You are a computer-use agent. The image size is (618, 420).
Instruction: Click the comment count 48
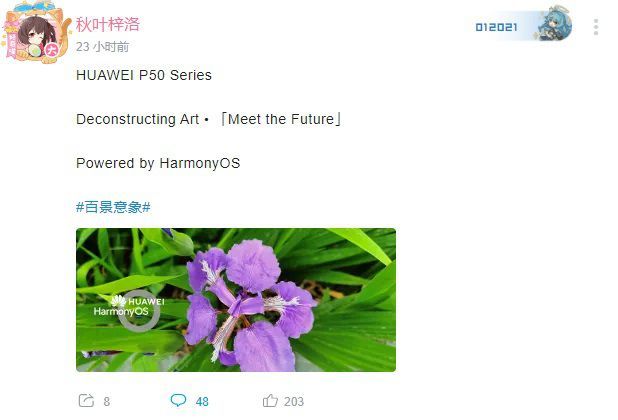(202, 401)
